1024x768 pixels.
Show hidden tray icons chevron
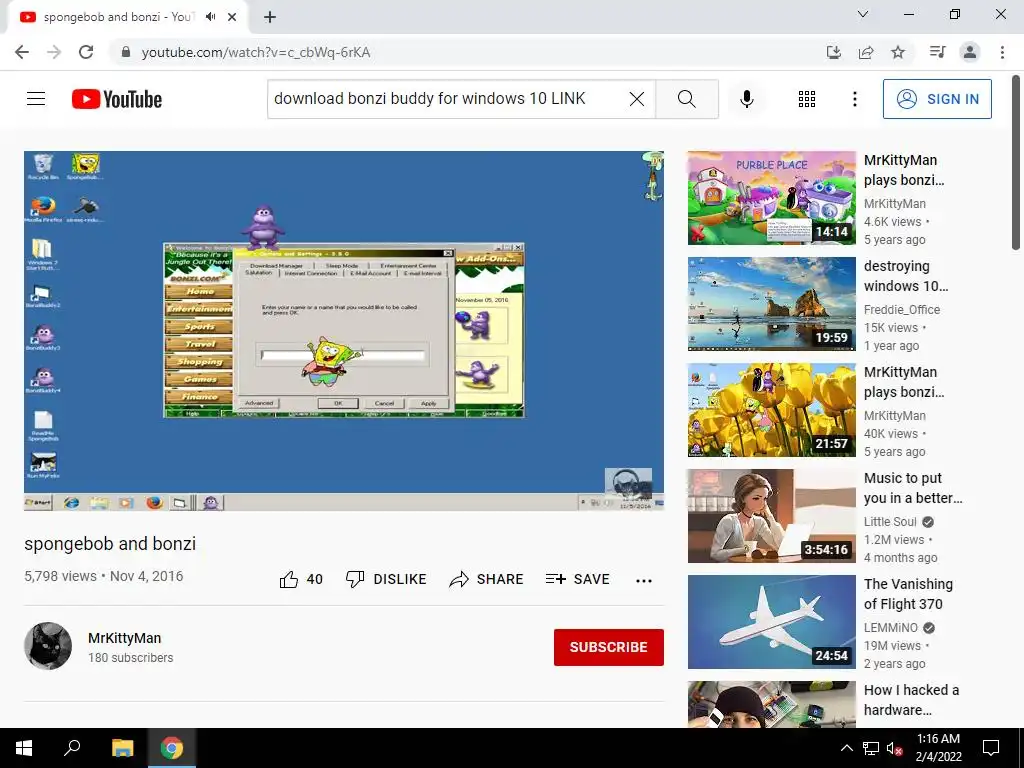coord(846,748)
